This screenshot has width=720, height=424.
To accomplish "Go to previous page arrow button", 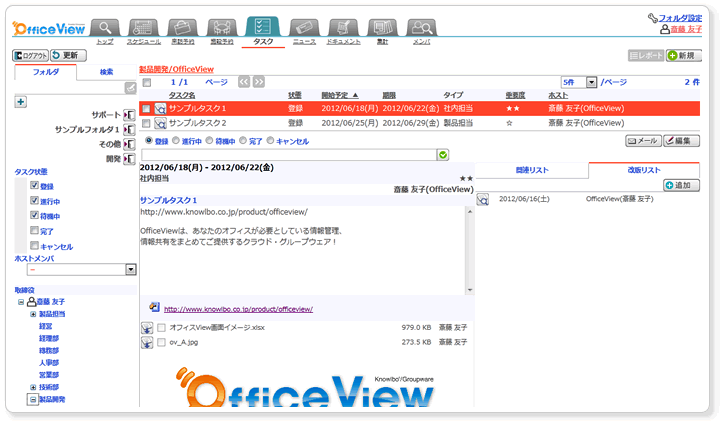I will tap(244, 82).
